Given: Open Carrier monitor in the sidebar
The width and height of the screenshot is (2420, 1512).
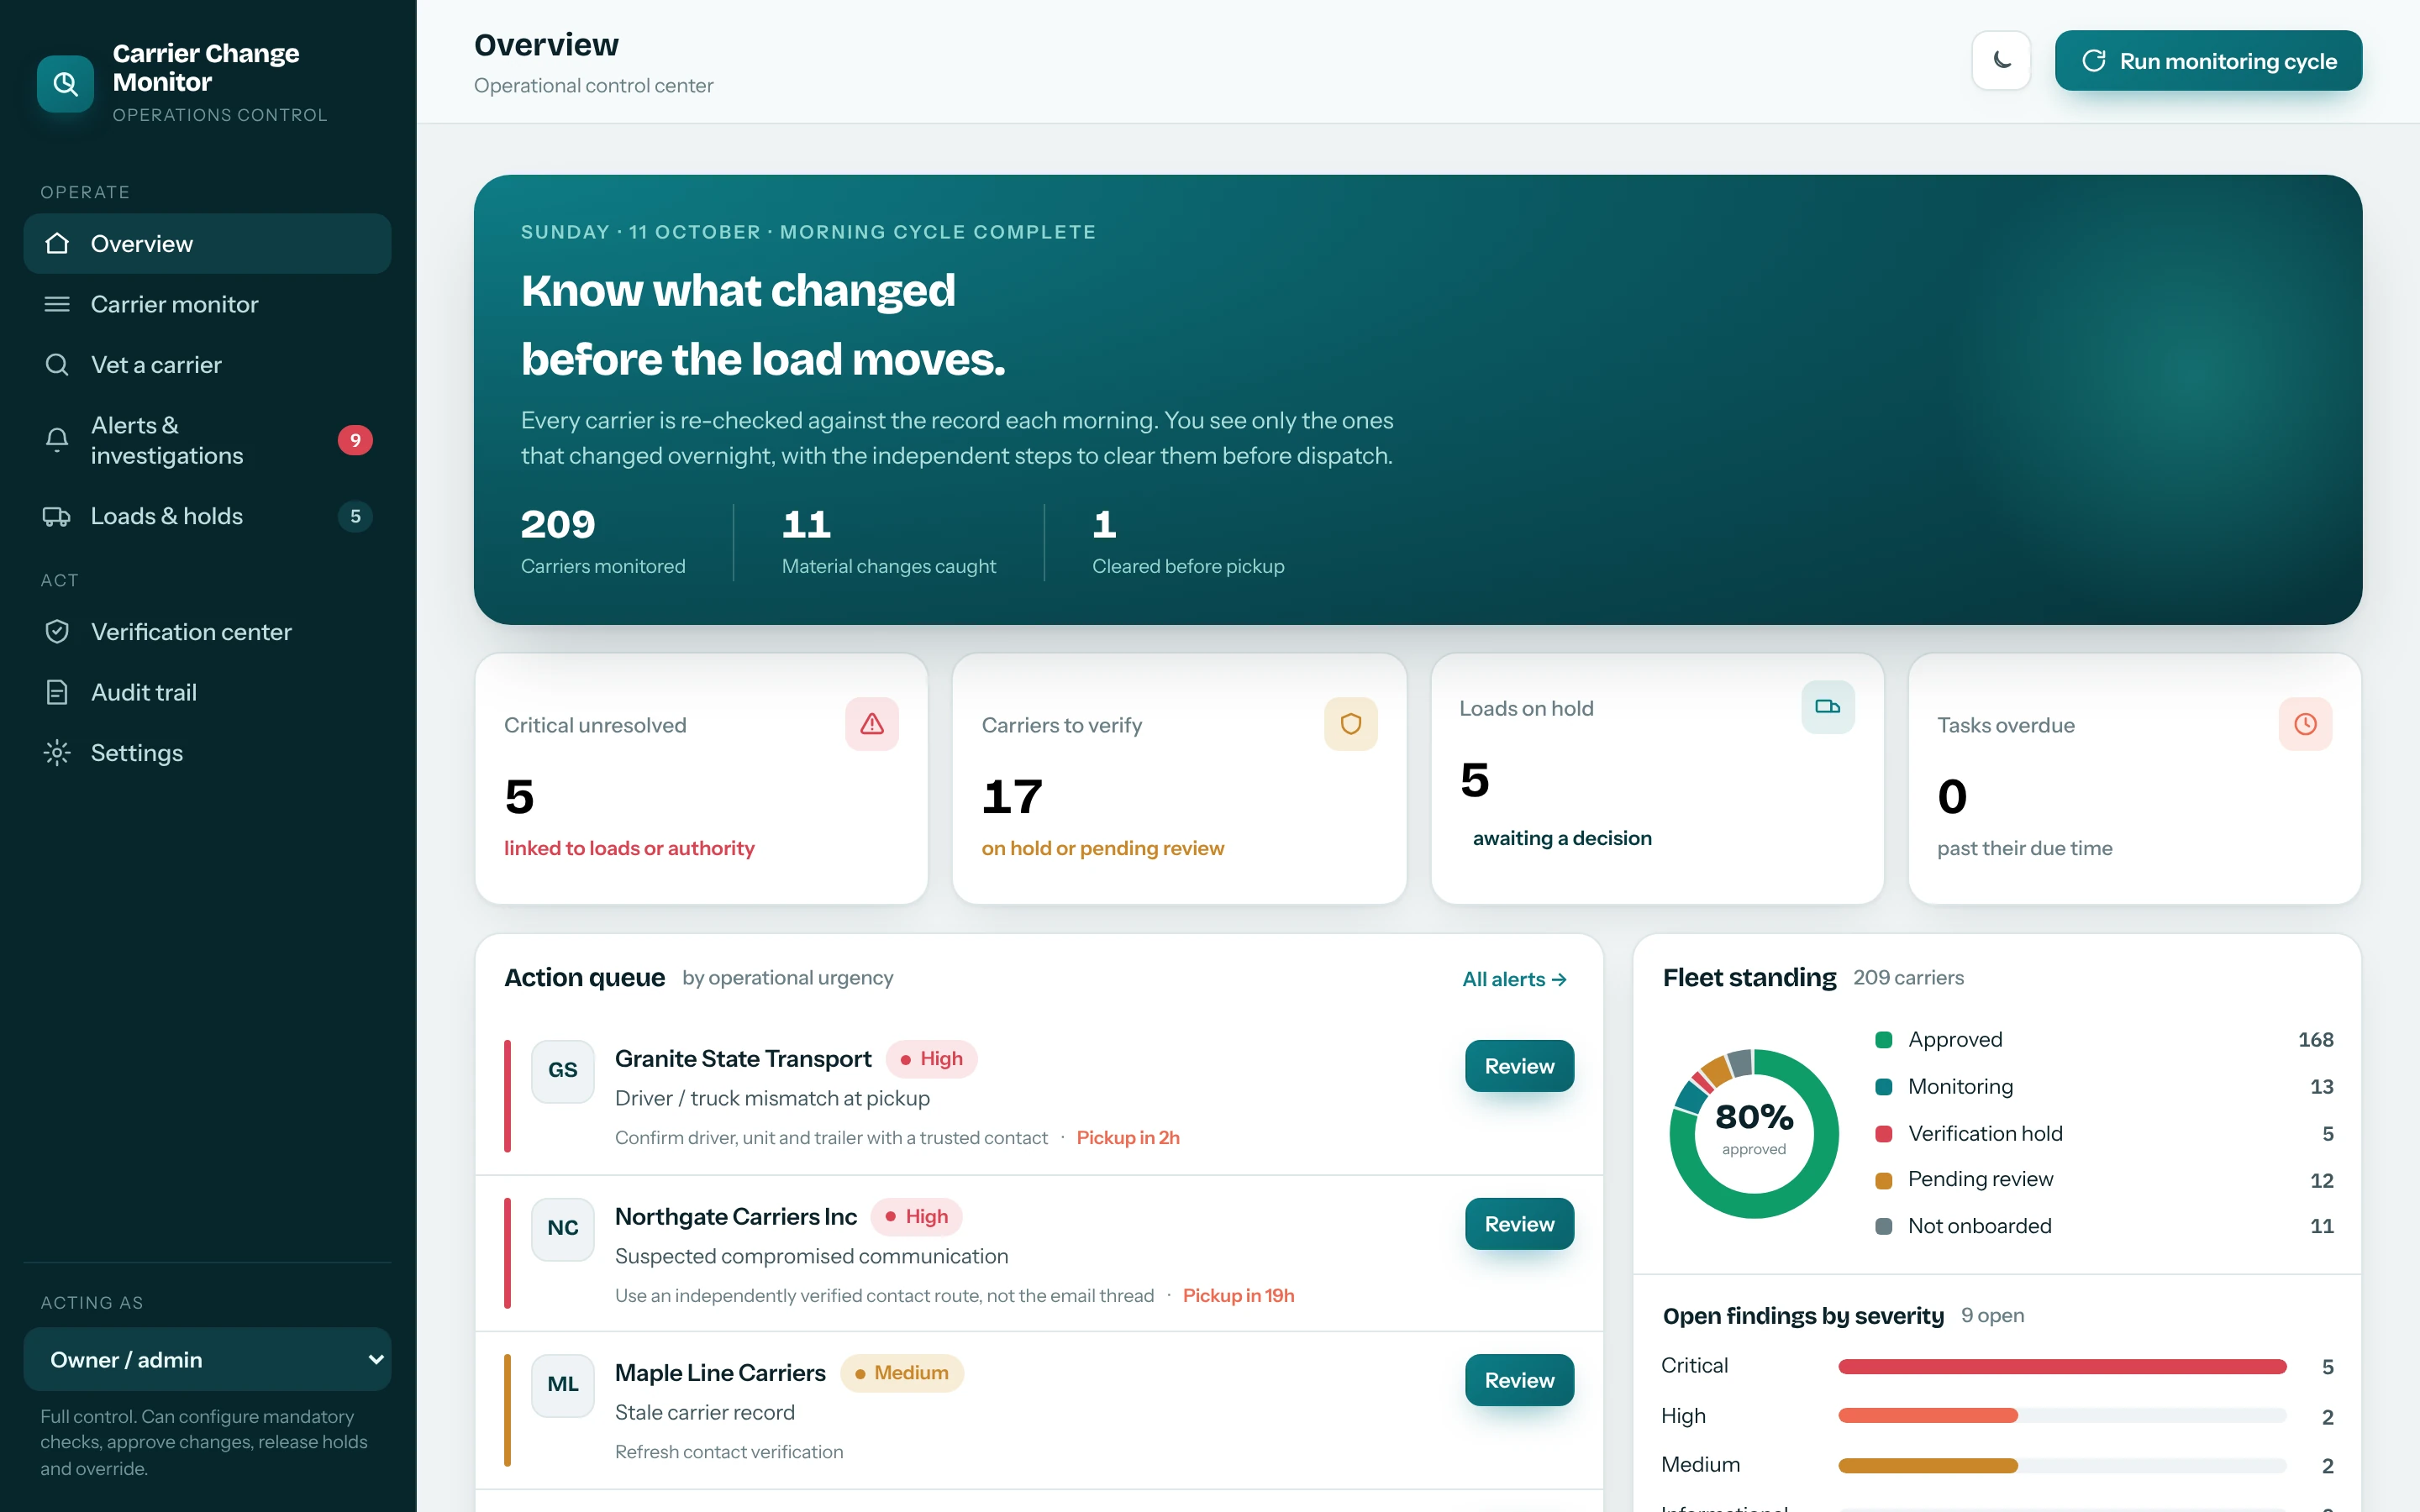Looking at the screenshot, I should [x=207, y=304].
